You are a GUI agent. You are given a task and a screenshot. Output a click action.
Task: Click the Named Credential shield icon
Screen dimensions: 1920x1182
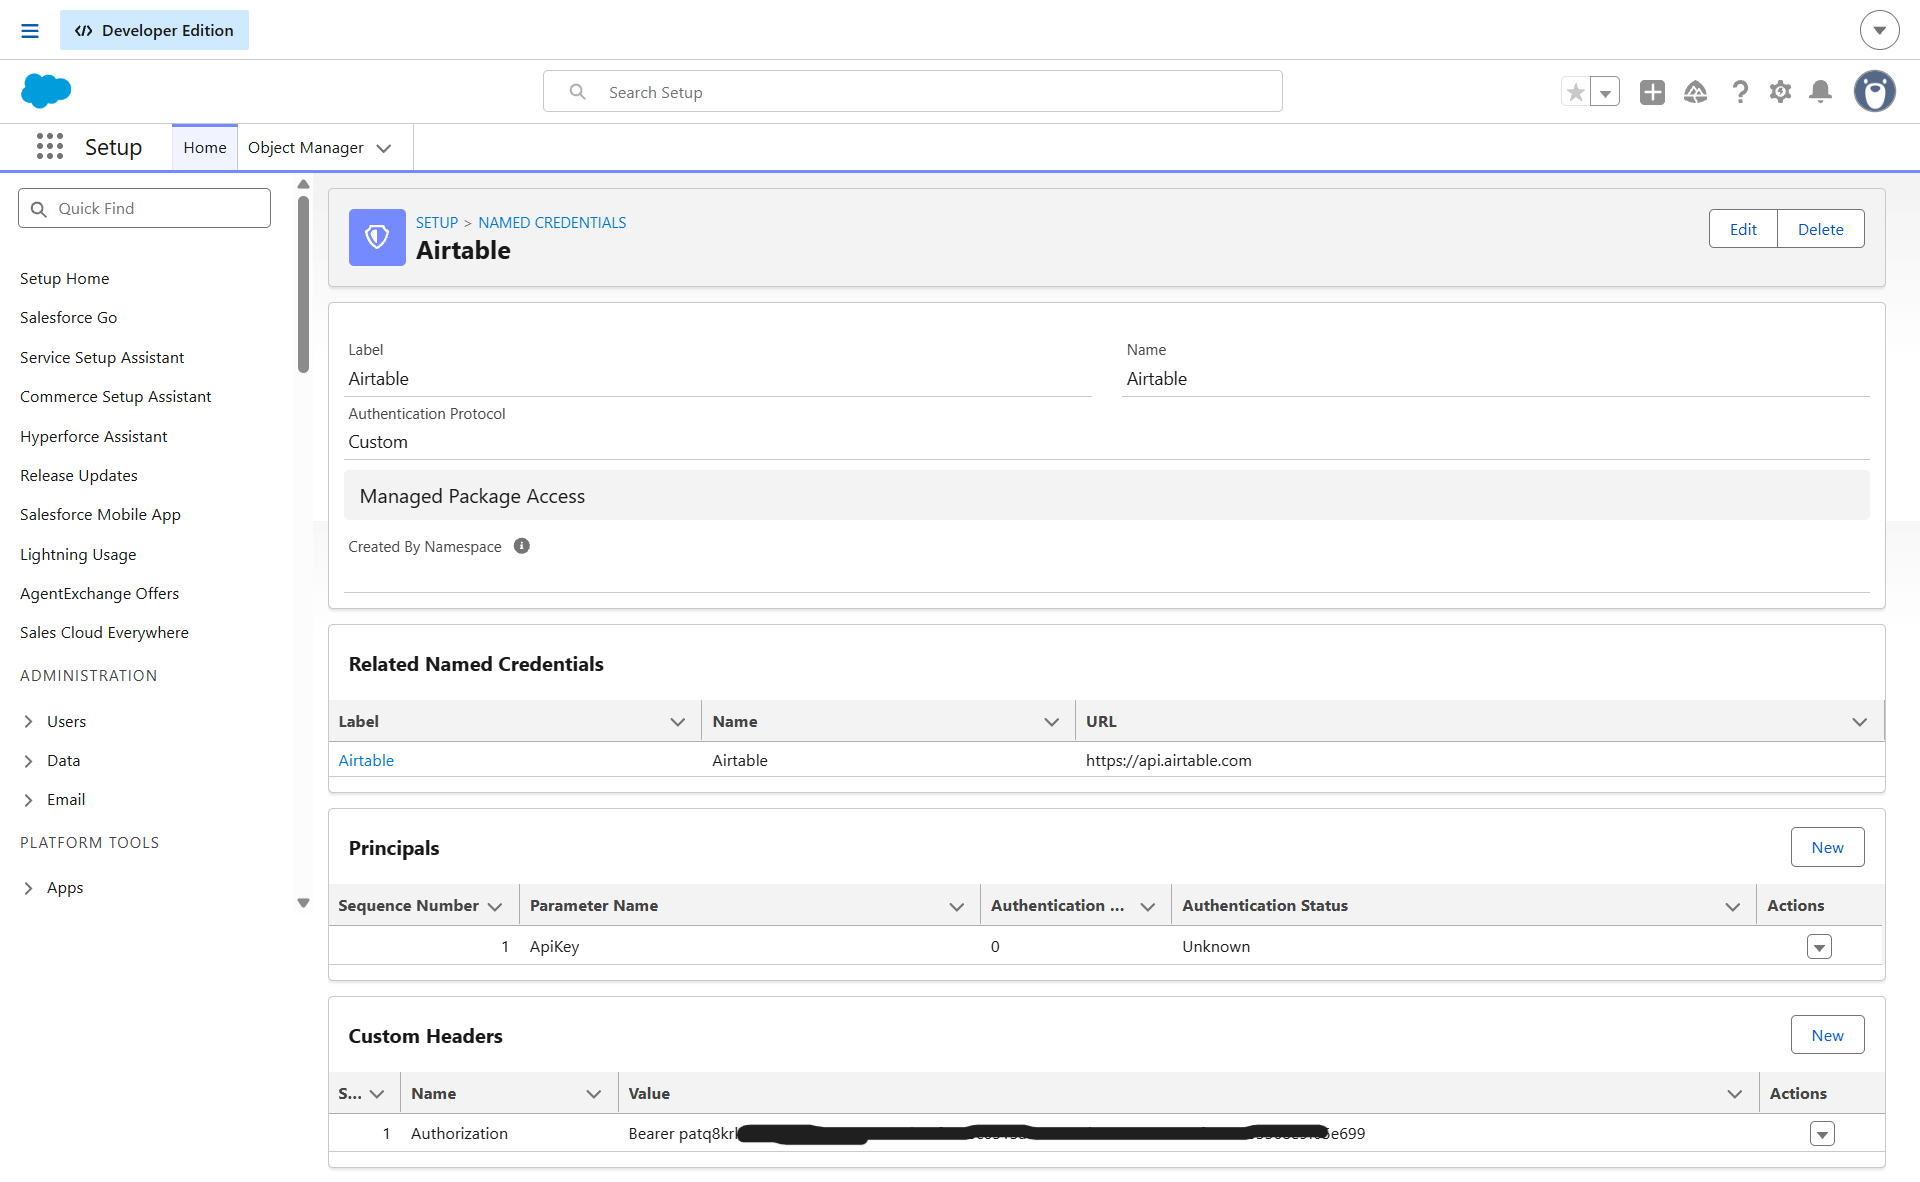point(377,237)
